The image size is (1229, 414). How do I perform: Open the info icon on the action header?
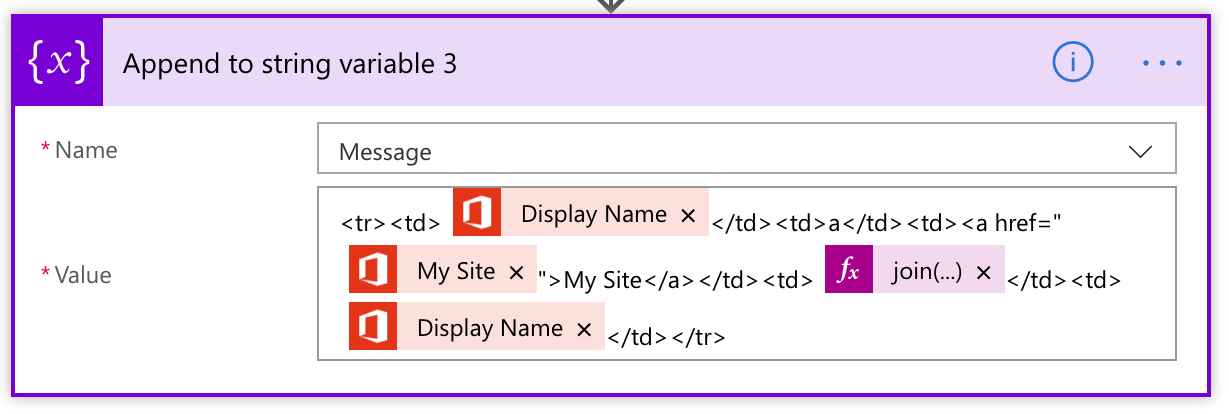point(1071,63)
